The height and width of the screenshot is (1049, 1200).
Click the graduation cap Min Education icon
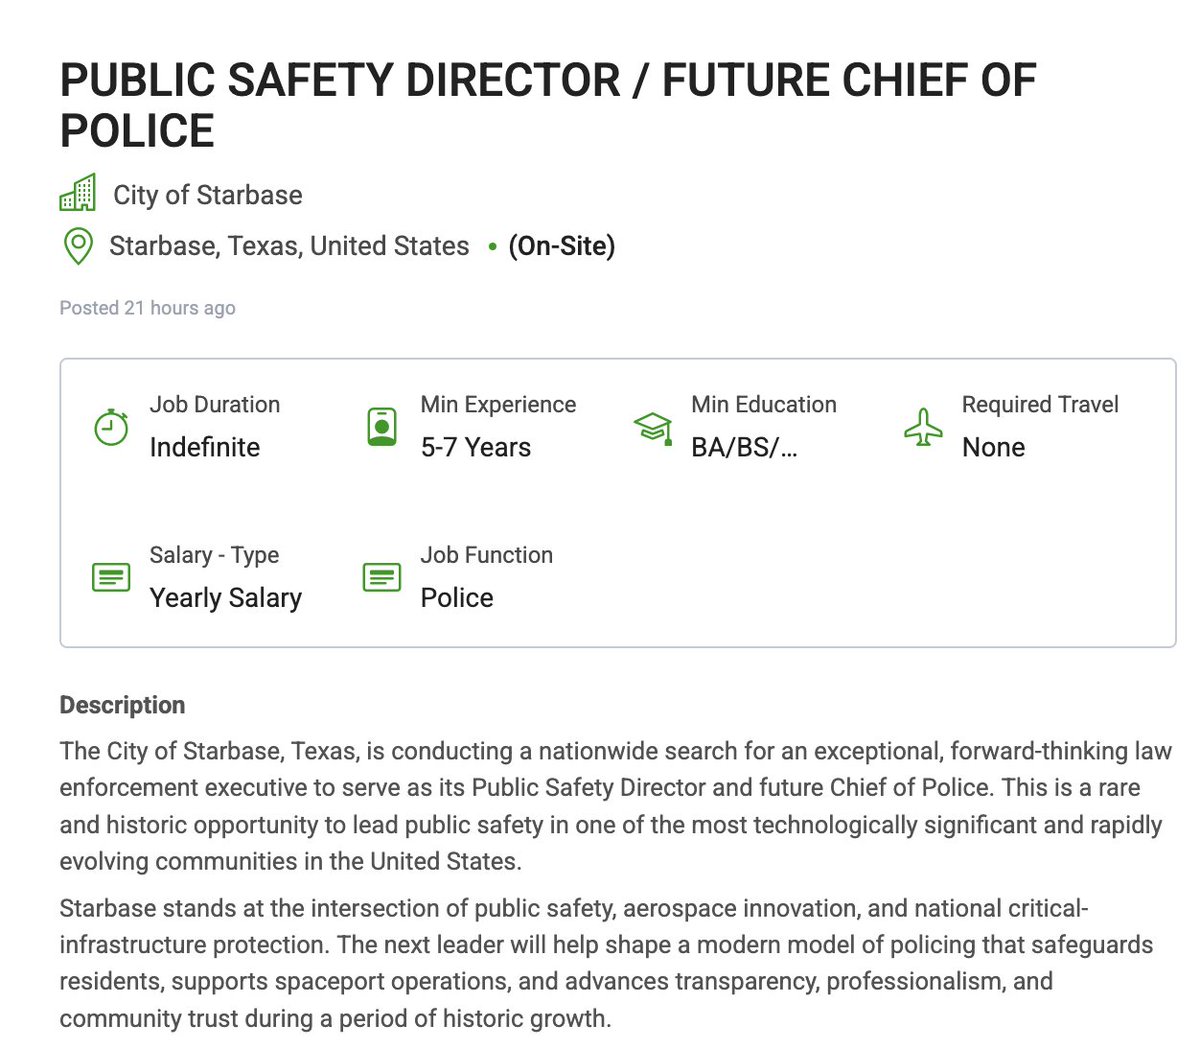tap(652, 426)
